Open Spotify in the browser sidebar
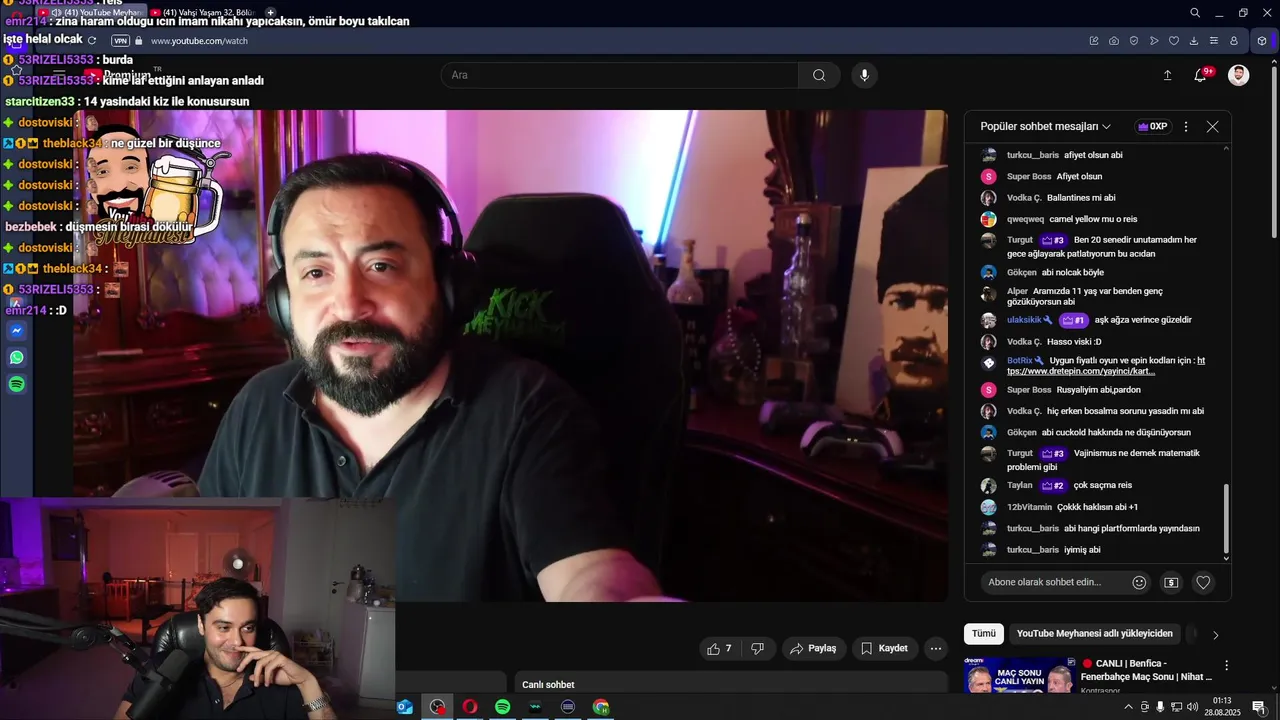This screenshot has height=720, width=1280. click(x=17, y=384)
